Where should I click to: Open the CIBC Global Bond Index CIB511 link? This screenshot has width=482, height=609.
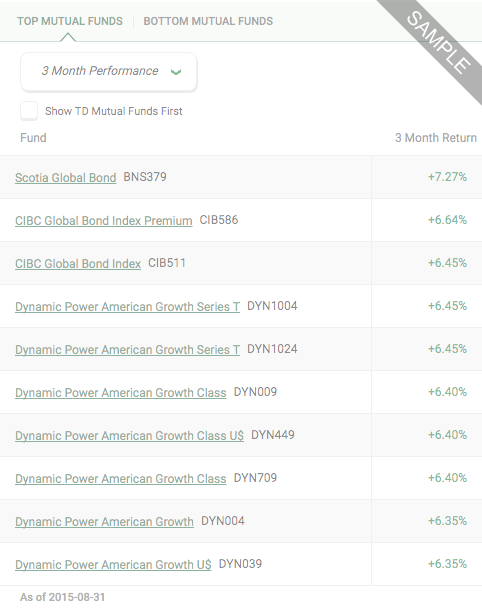pos(78,264)
